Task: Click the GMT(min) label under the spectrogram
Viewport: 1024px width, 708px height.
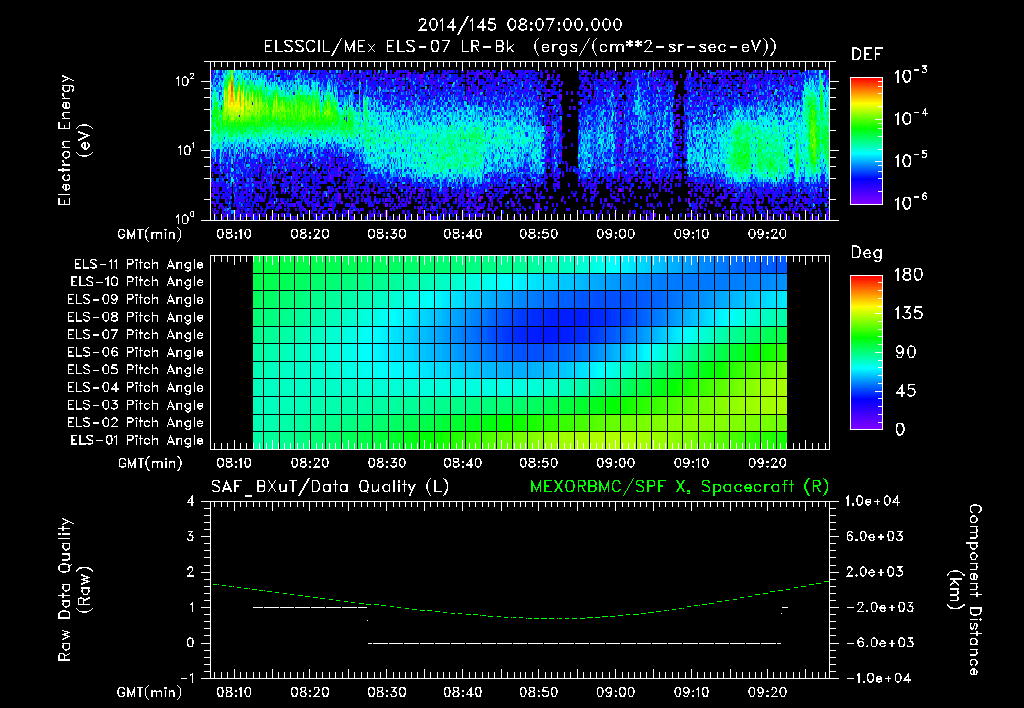Action: point(150,234)
